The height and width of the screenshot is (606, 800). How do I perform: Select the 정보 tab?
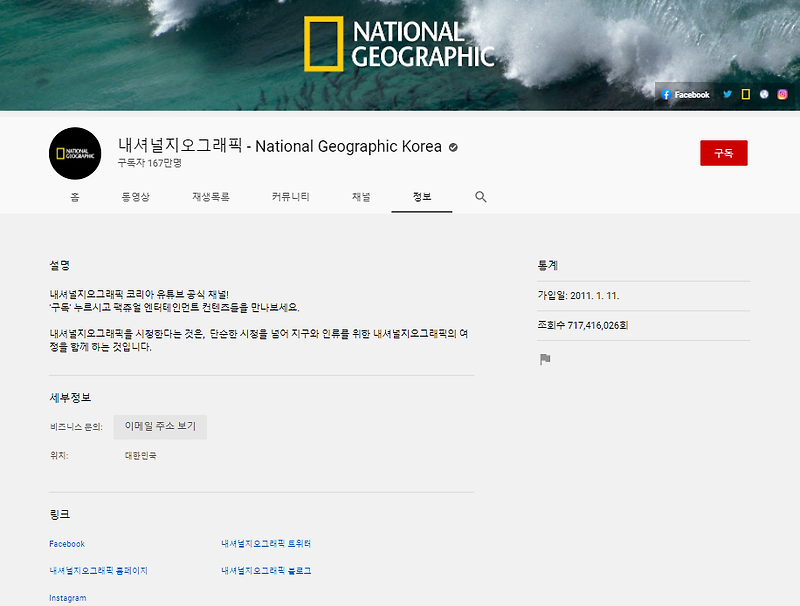422,197
